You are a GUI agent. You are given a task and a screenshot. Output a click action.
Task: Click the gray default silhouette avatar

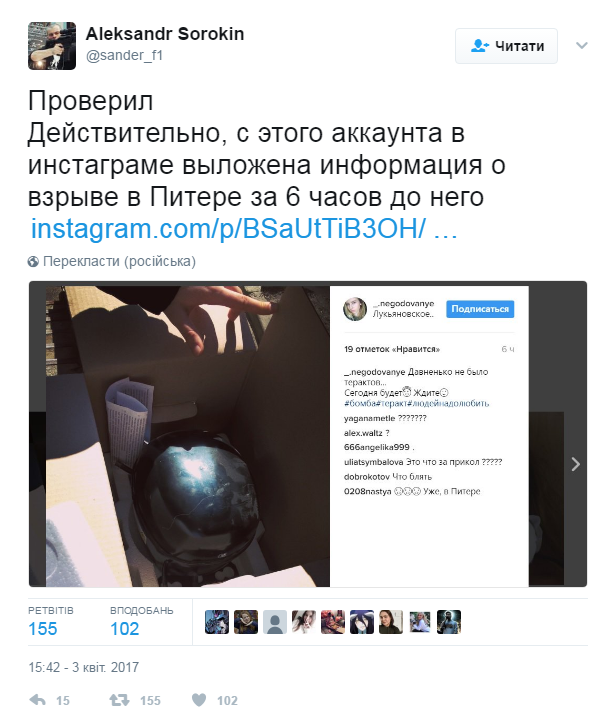click(x=275, y=622)
